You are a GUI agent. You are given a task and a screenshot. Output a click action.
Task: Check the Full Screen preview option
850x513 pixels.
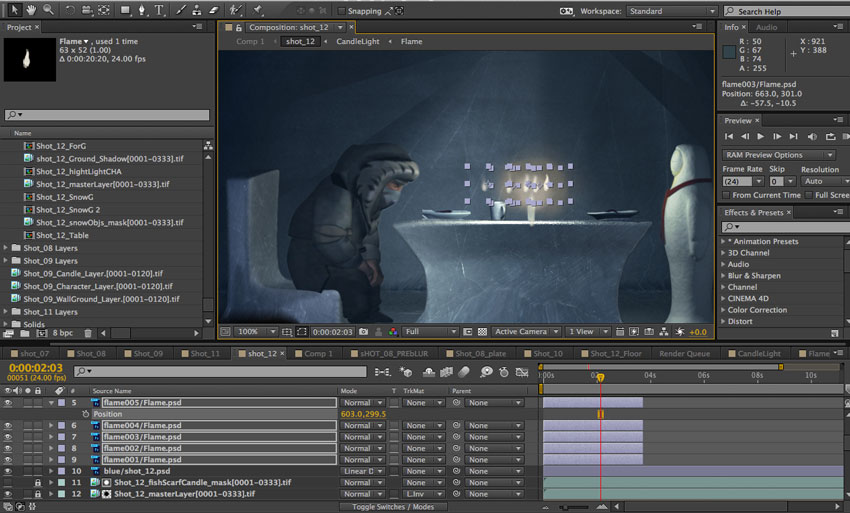pos(809,195)
